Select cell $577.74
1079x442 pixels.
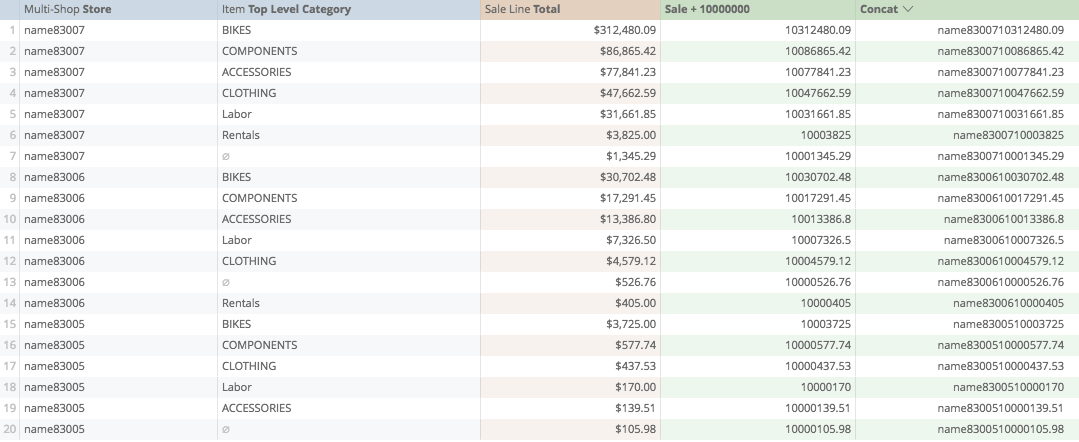570,345
